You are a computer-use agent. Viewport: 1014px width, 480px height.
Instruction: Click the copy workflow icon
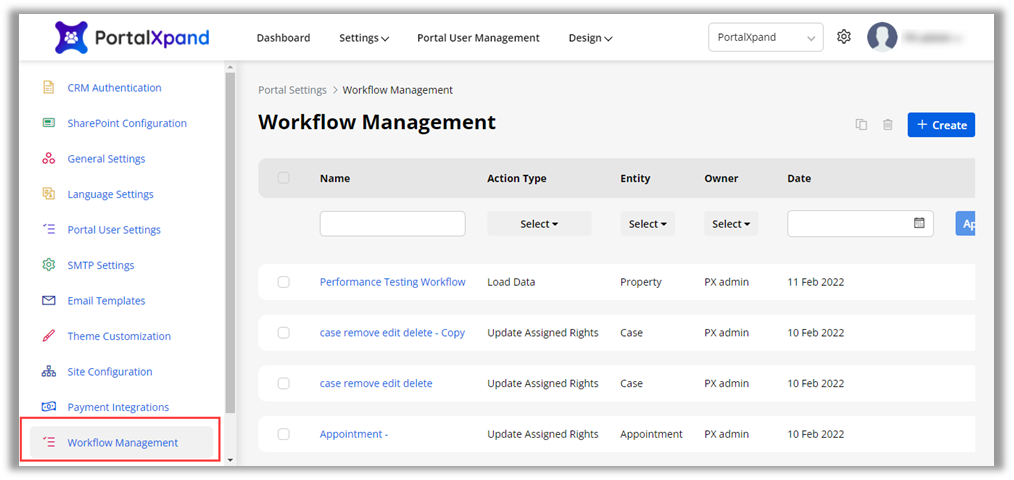click(x=861, y=125)
